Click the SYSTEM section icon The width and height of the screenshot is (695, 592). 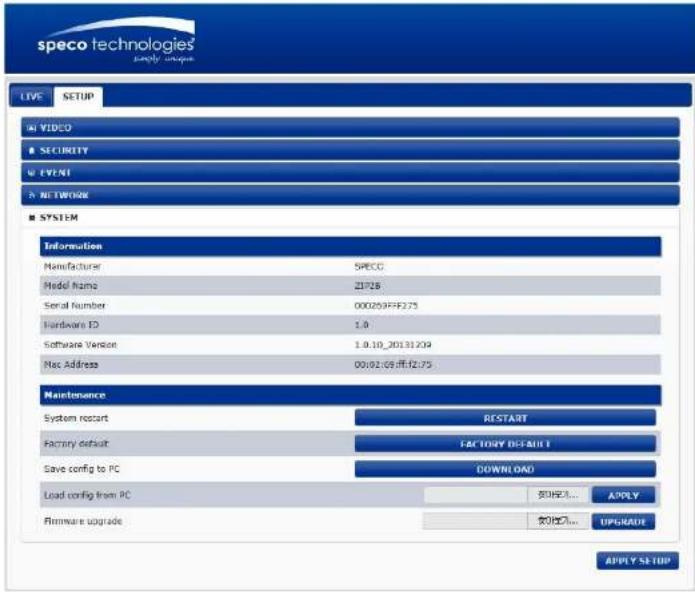tap(31, 218)
